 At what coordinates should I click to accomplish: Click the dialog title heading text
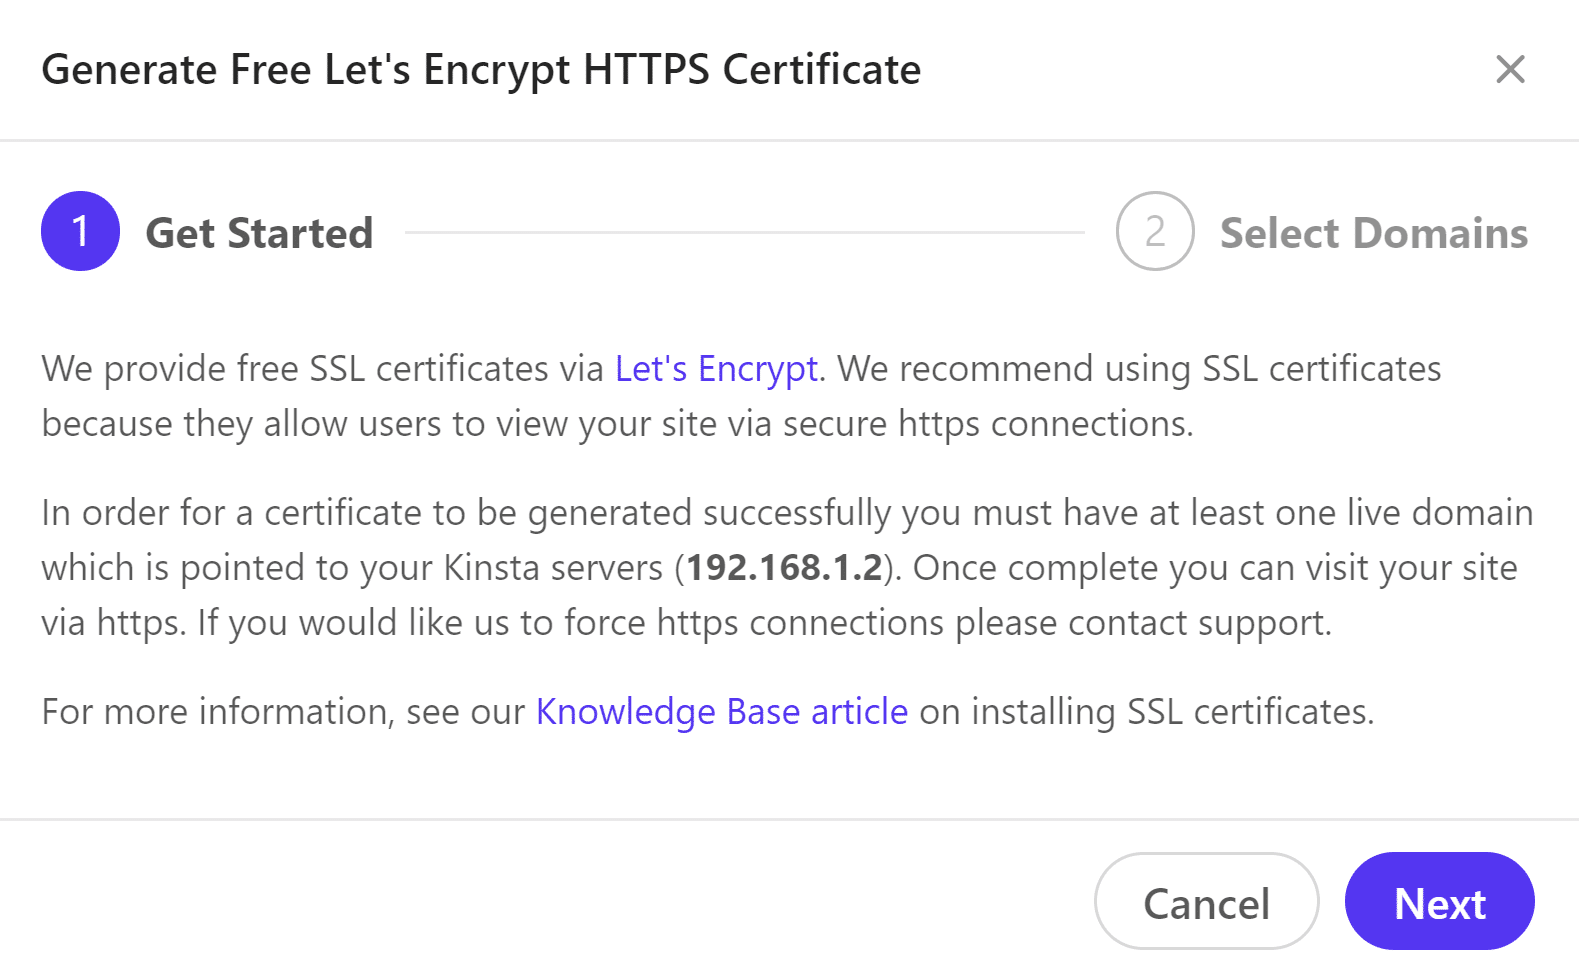[480, 70]
